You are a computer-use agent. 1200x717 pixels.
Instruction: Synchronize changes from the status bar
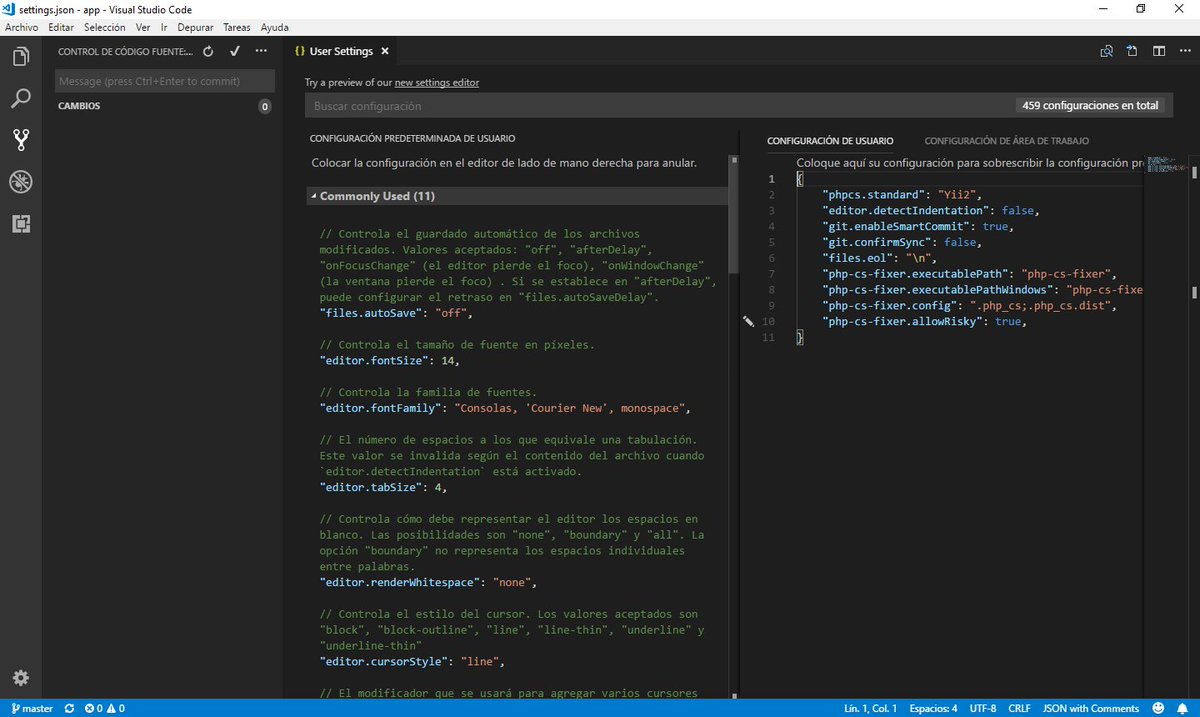pos(69,708)
